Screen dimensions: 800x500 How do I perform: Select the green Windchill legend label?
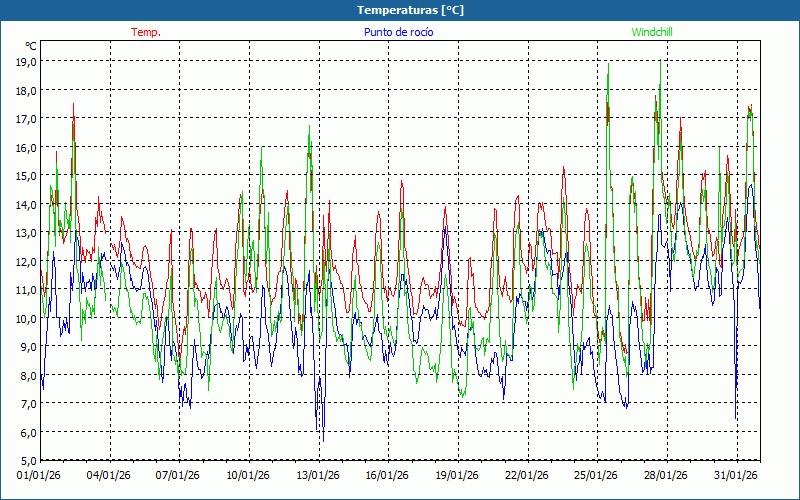651,32
